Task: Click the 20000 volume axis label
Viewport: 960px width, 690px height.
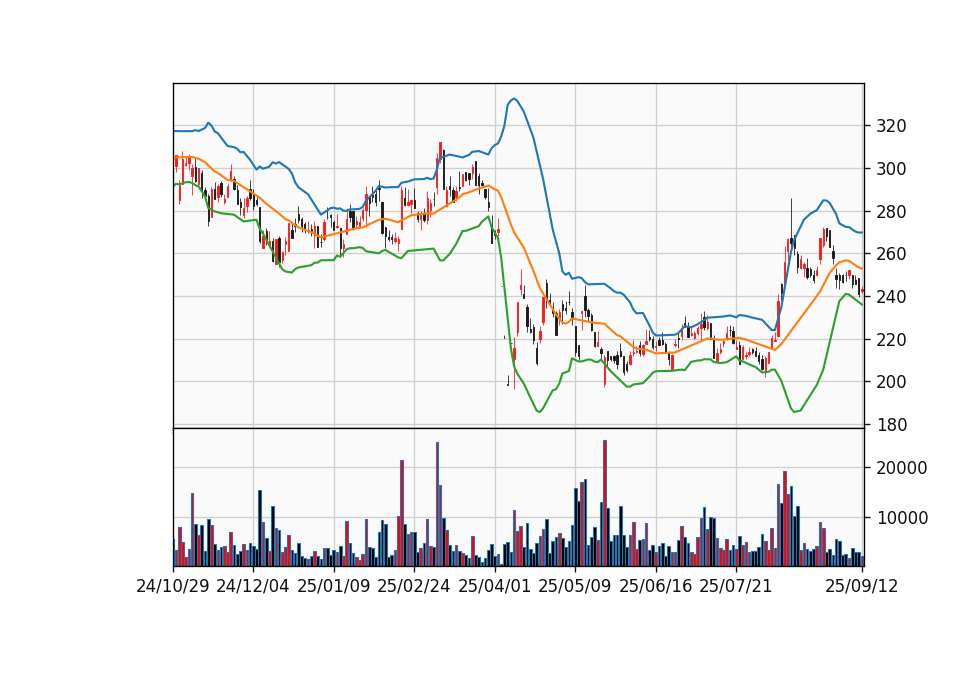Action: point(902,468)
